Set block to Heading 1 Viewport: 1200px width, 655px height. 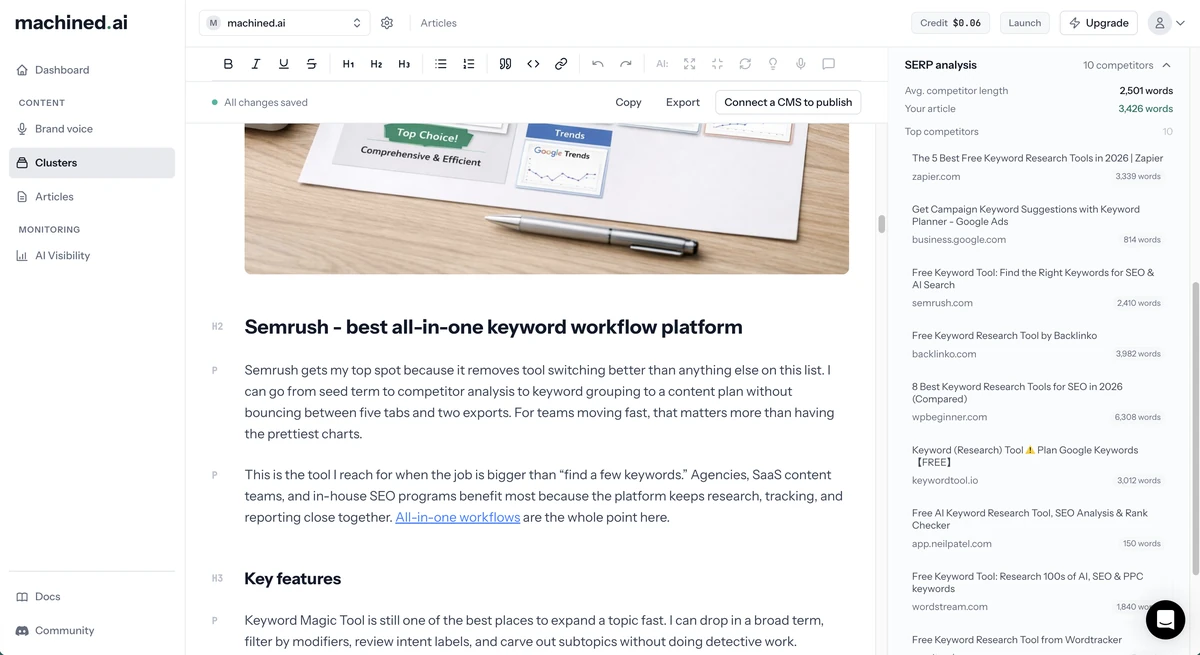[348, 64]
